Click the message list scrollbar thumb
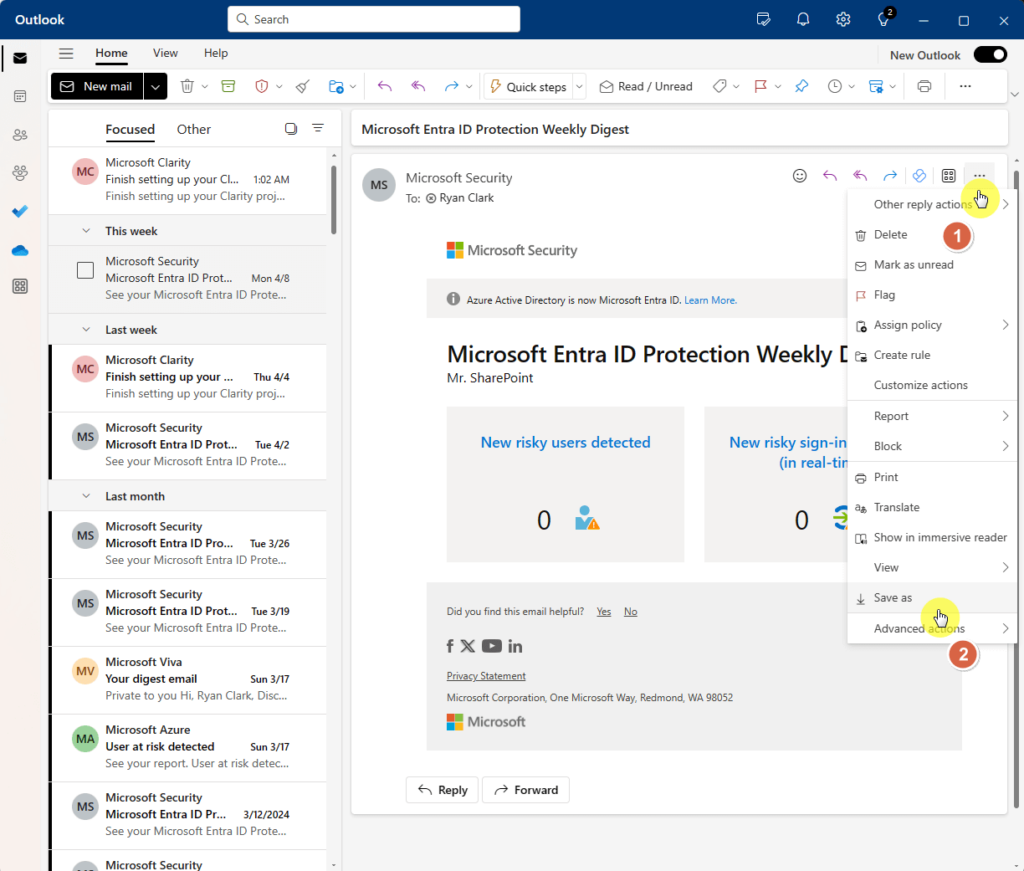Viewport: 1024px width, 871px height. [x=334, y=199]
